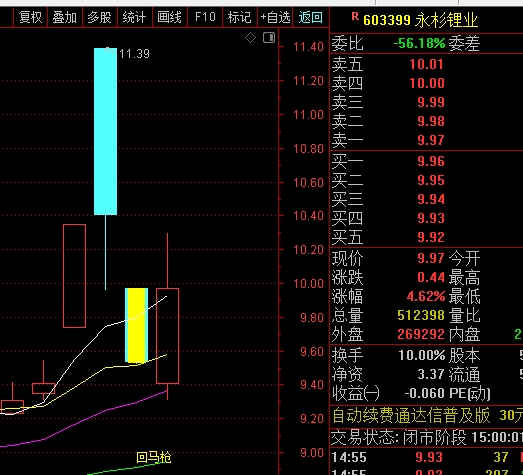Image resolution: width=523 pixels, height=475 pixels.
Task: Click the 11.40 price axis label
Action: point(308,47)
